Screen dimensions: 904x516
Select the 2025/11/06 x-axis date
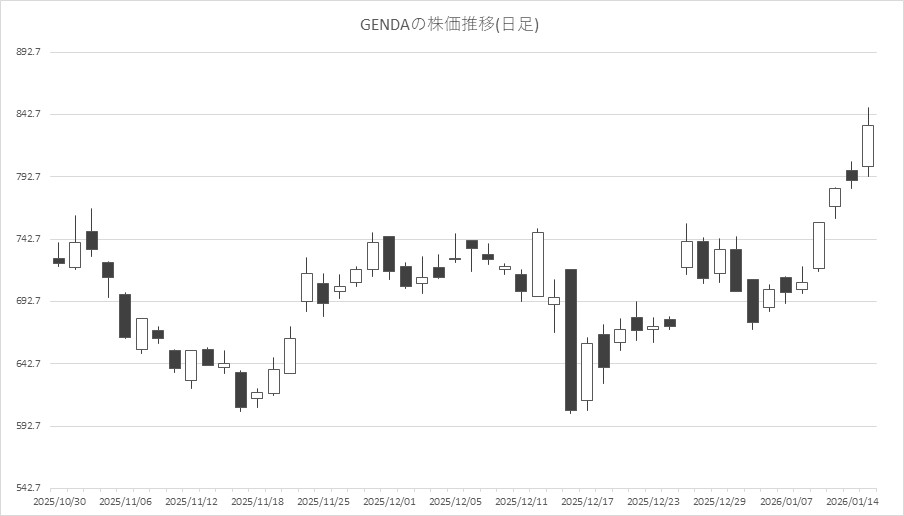125,501
